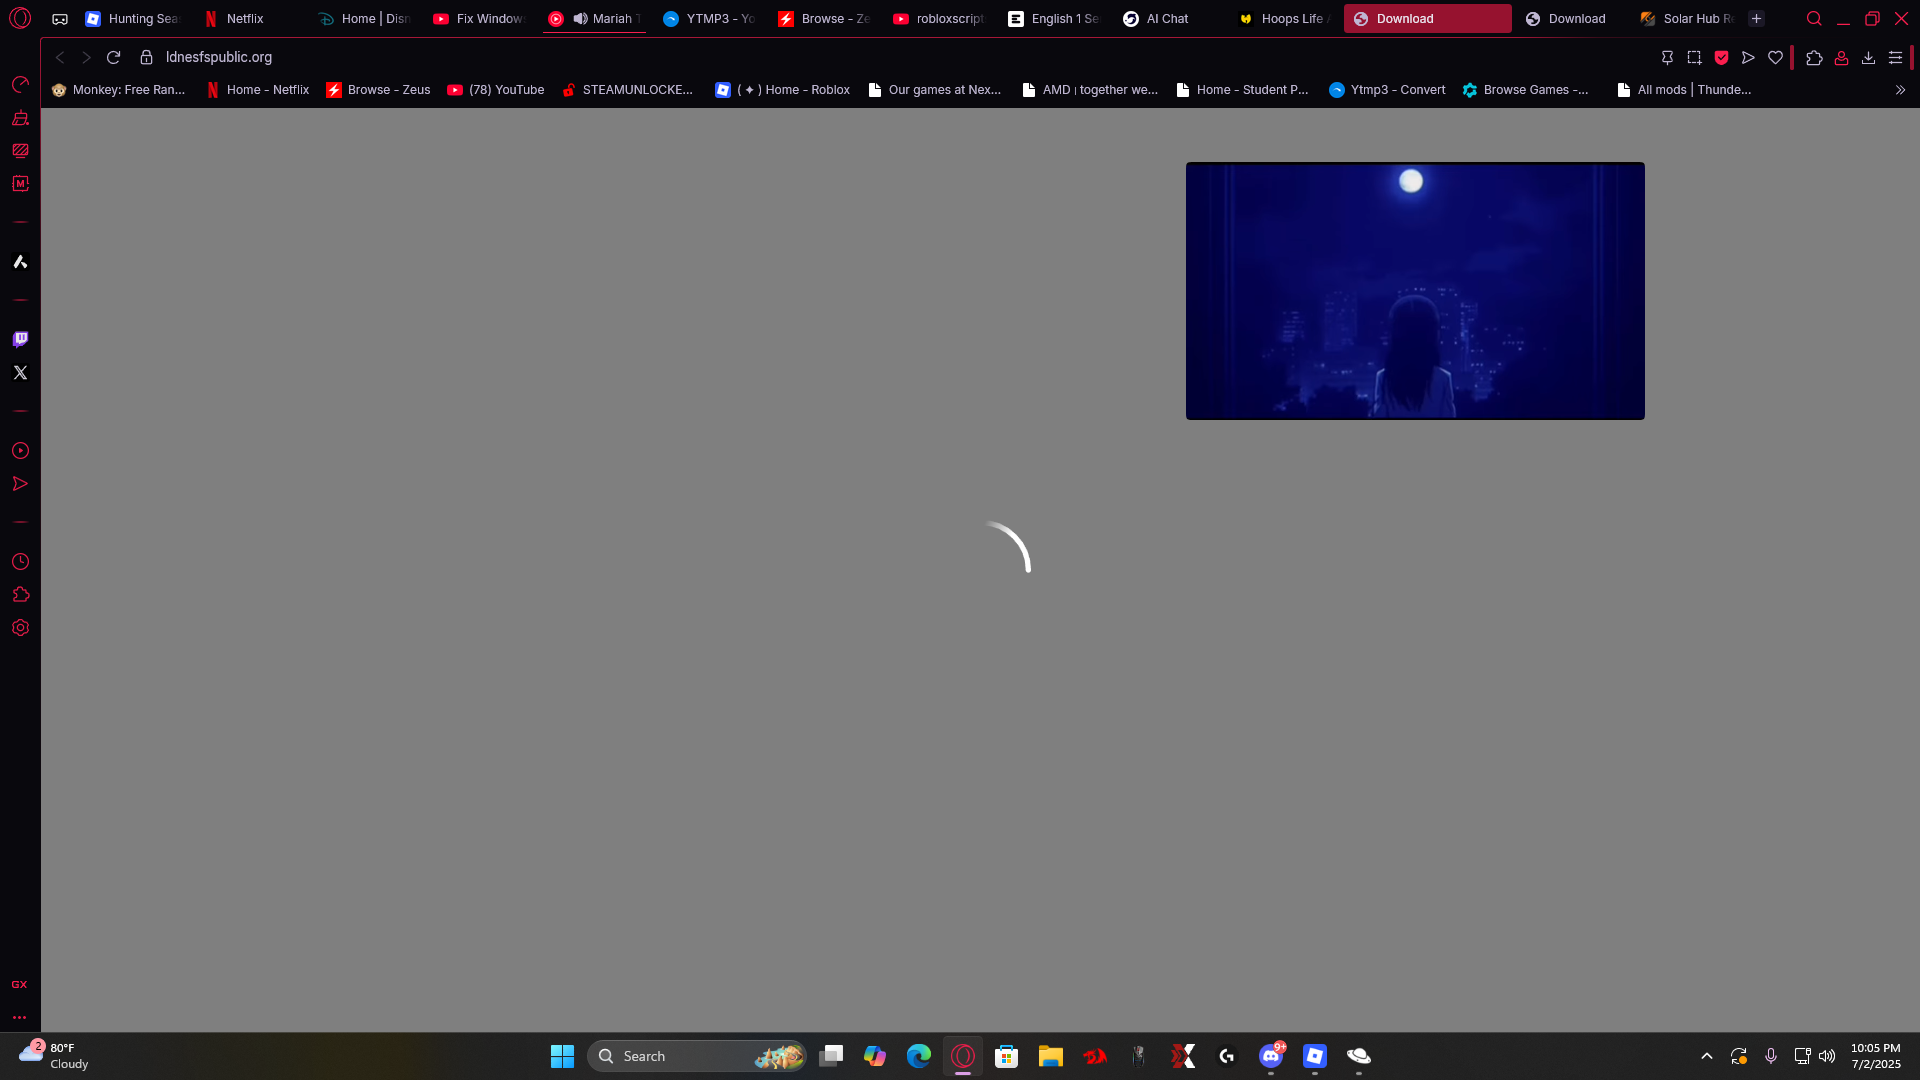Click the ldnesfspublic.org address bar
The image size is (1920, 1080).
click(219, 58)
